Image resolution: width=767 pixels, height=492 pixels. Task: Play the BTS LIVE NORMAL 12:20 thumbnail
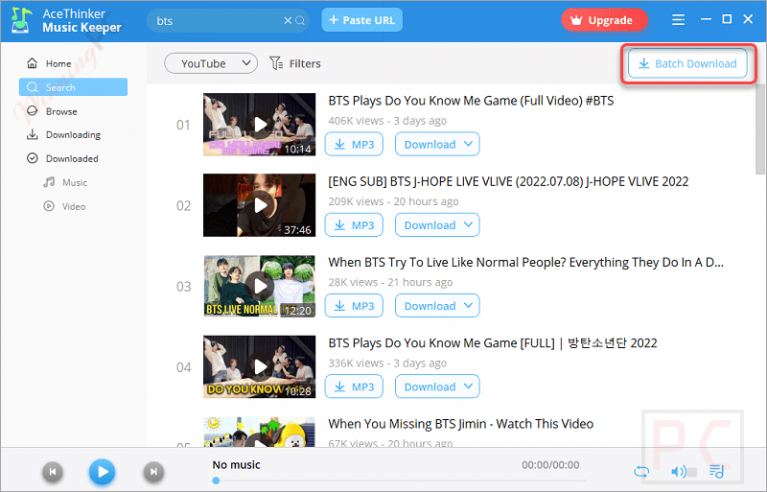(x=260, y=286)
